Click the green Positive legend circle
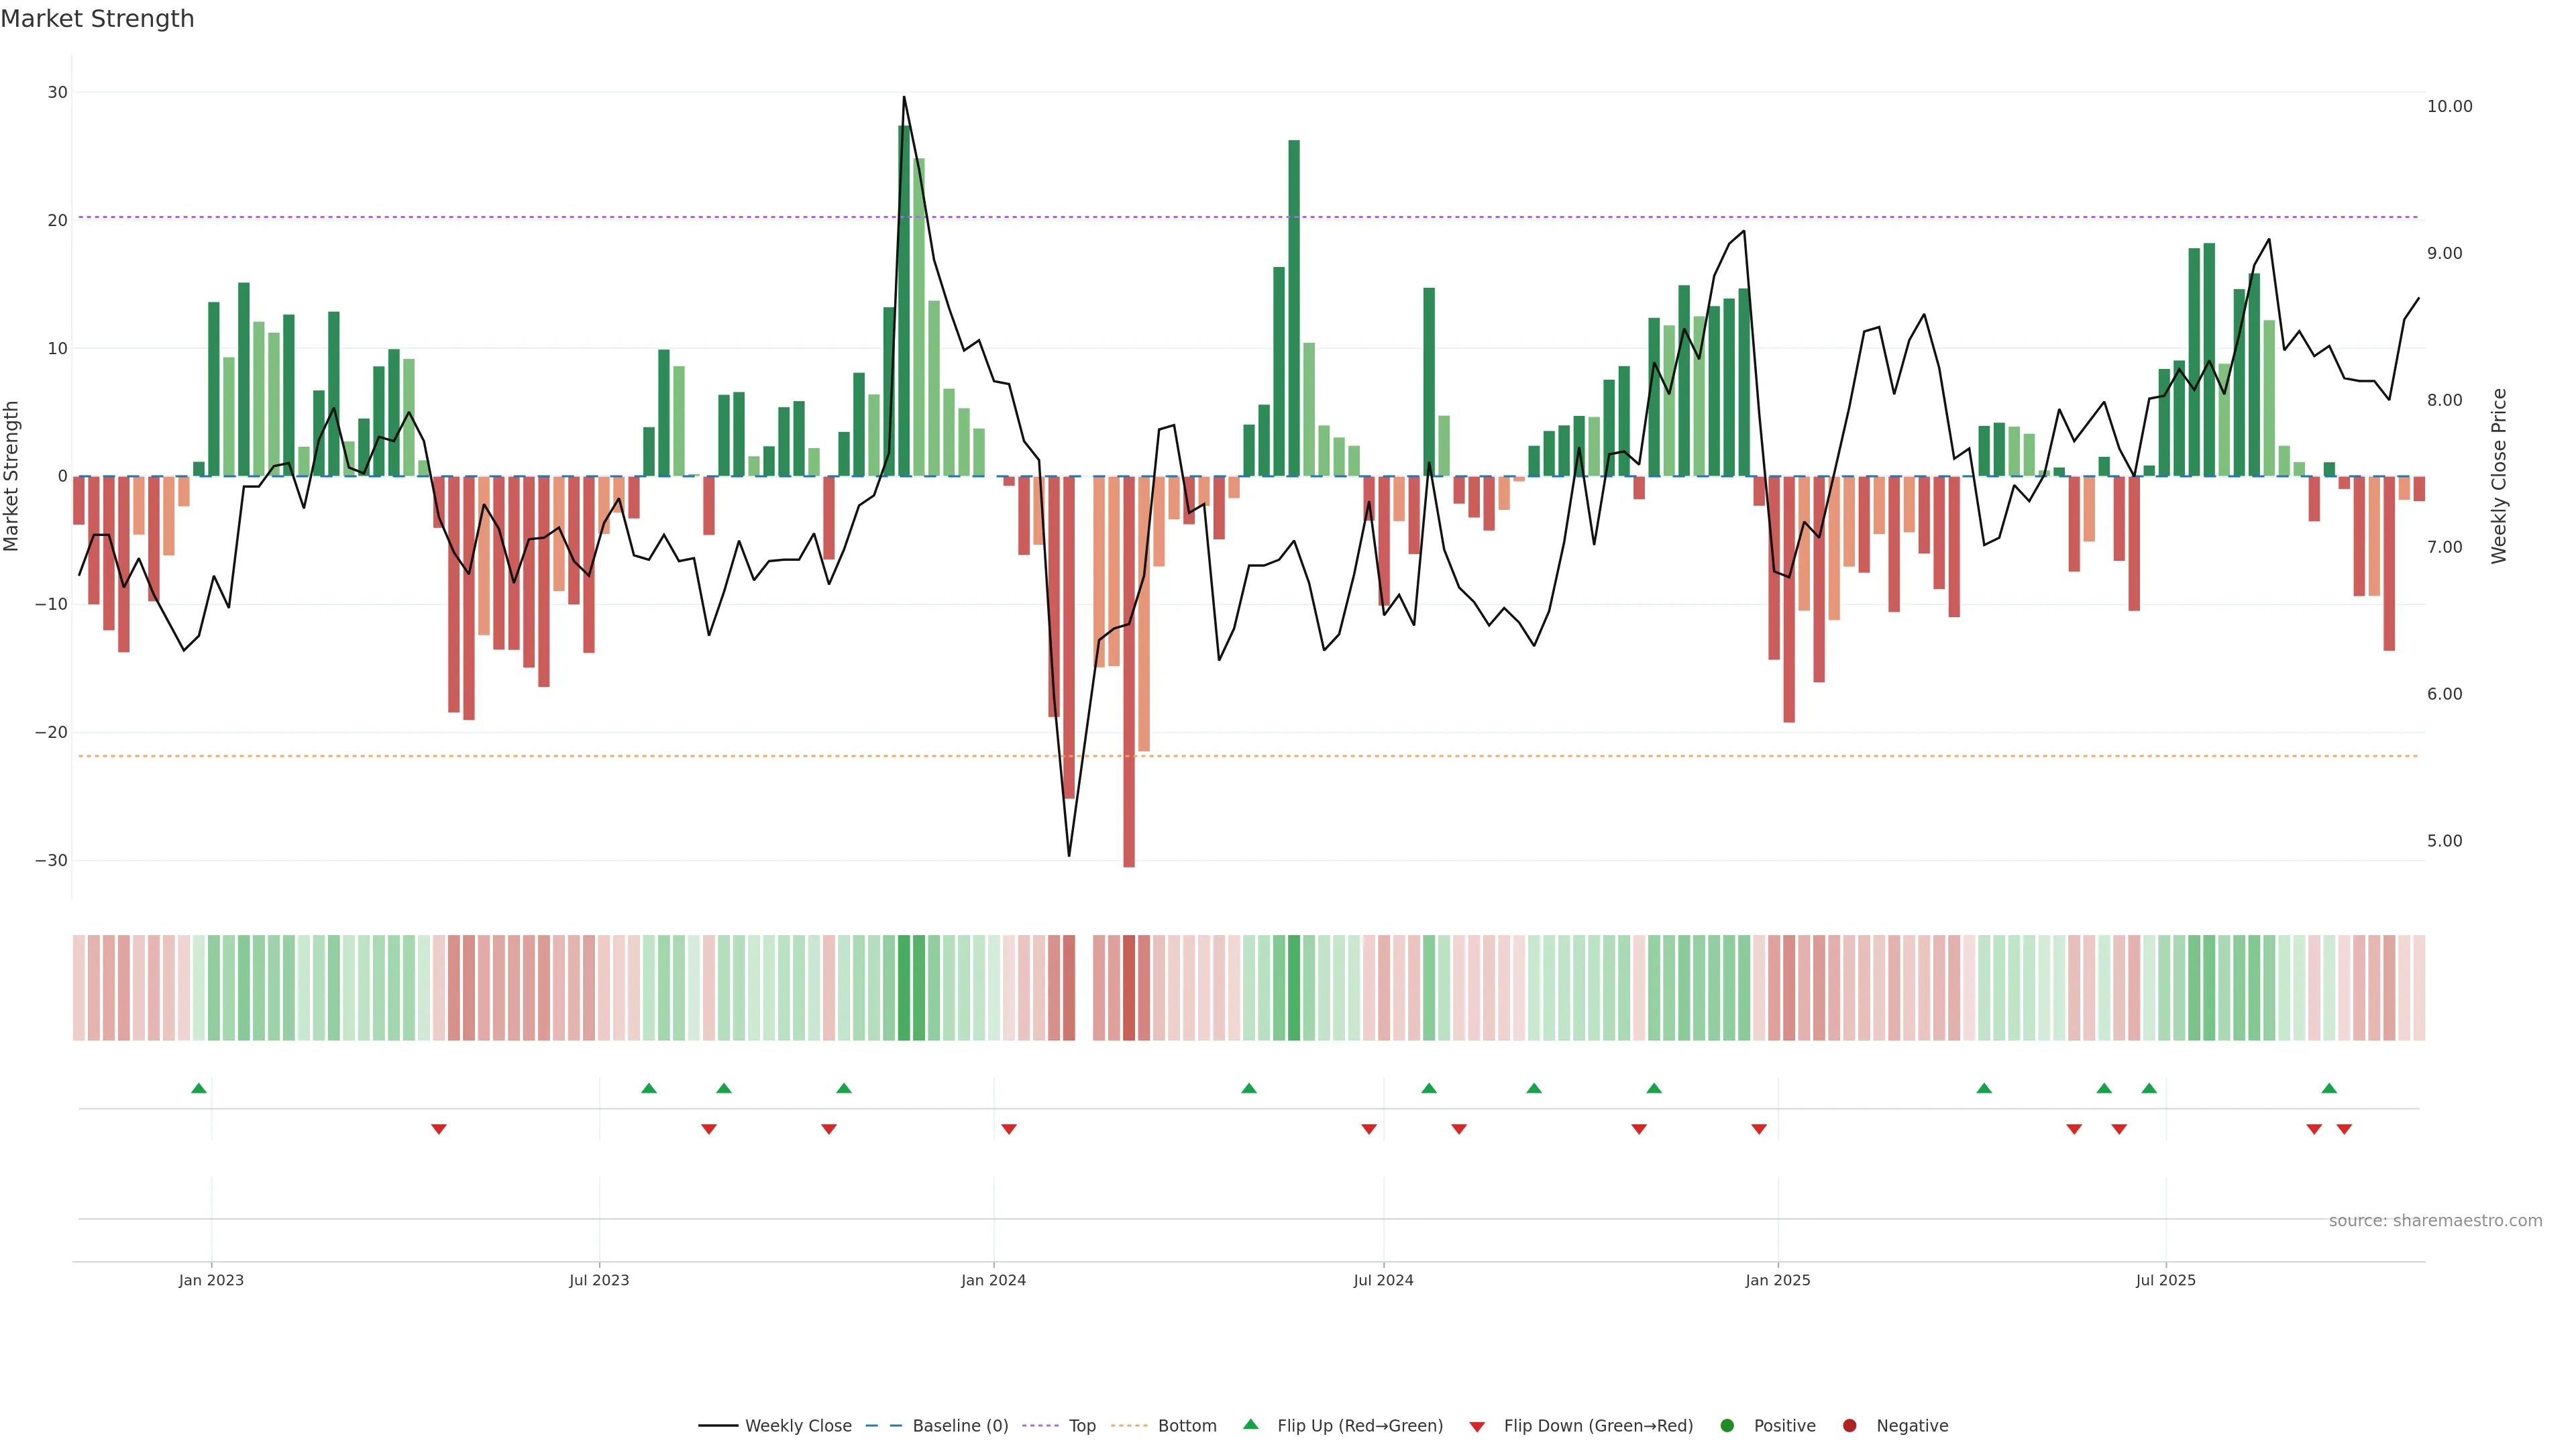Screen dimensions: 2576x1449 tap(1727, 1425)
